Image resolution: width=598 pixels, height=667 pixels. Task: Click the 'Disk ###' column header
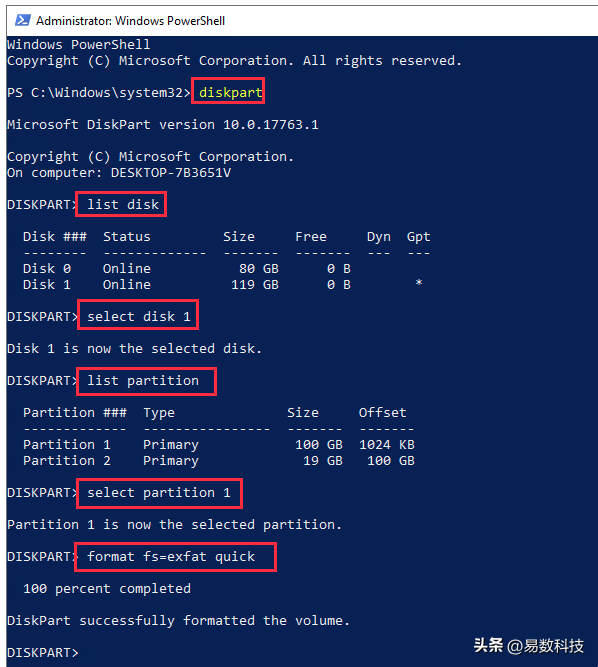click(55, 237)
